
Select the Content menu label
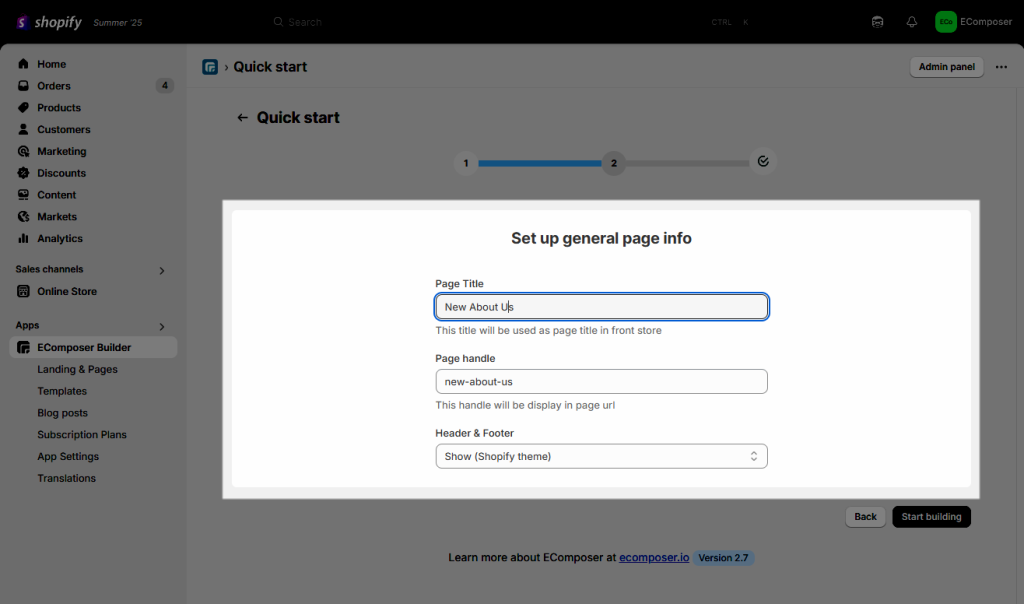(56, 195)
